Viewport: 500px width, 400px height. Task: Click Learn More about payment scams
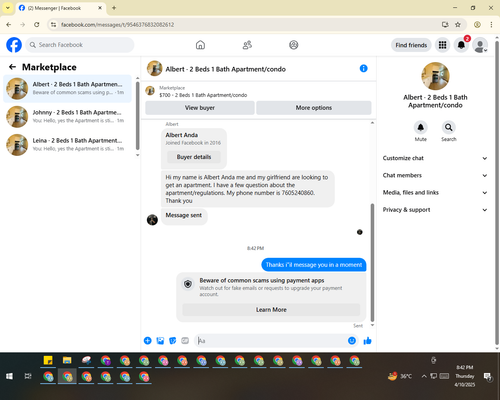pos(271,310)
